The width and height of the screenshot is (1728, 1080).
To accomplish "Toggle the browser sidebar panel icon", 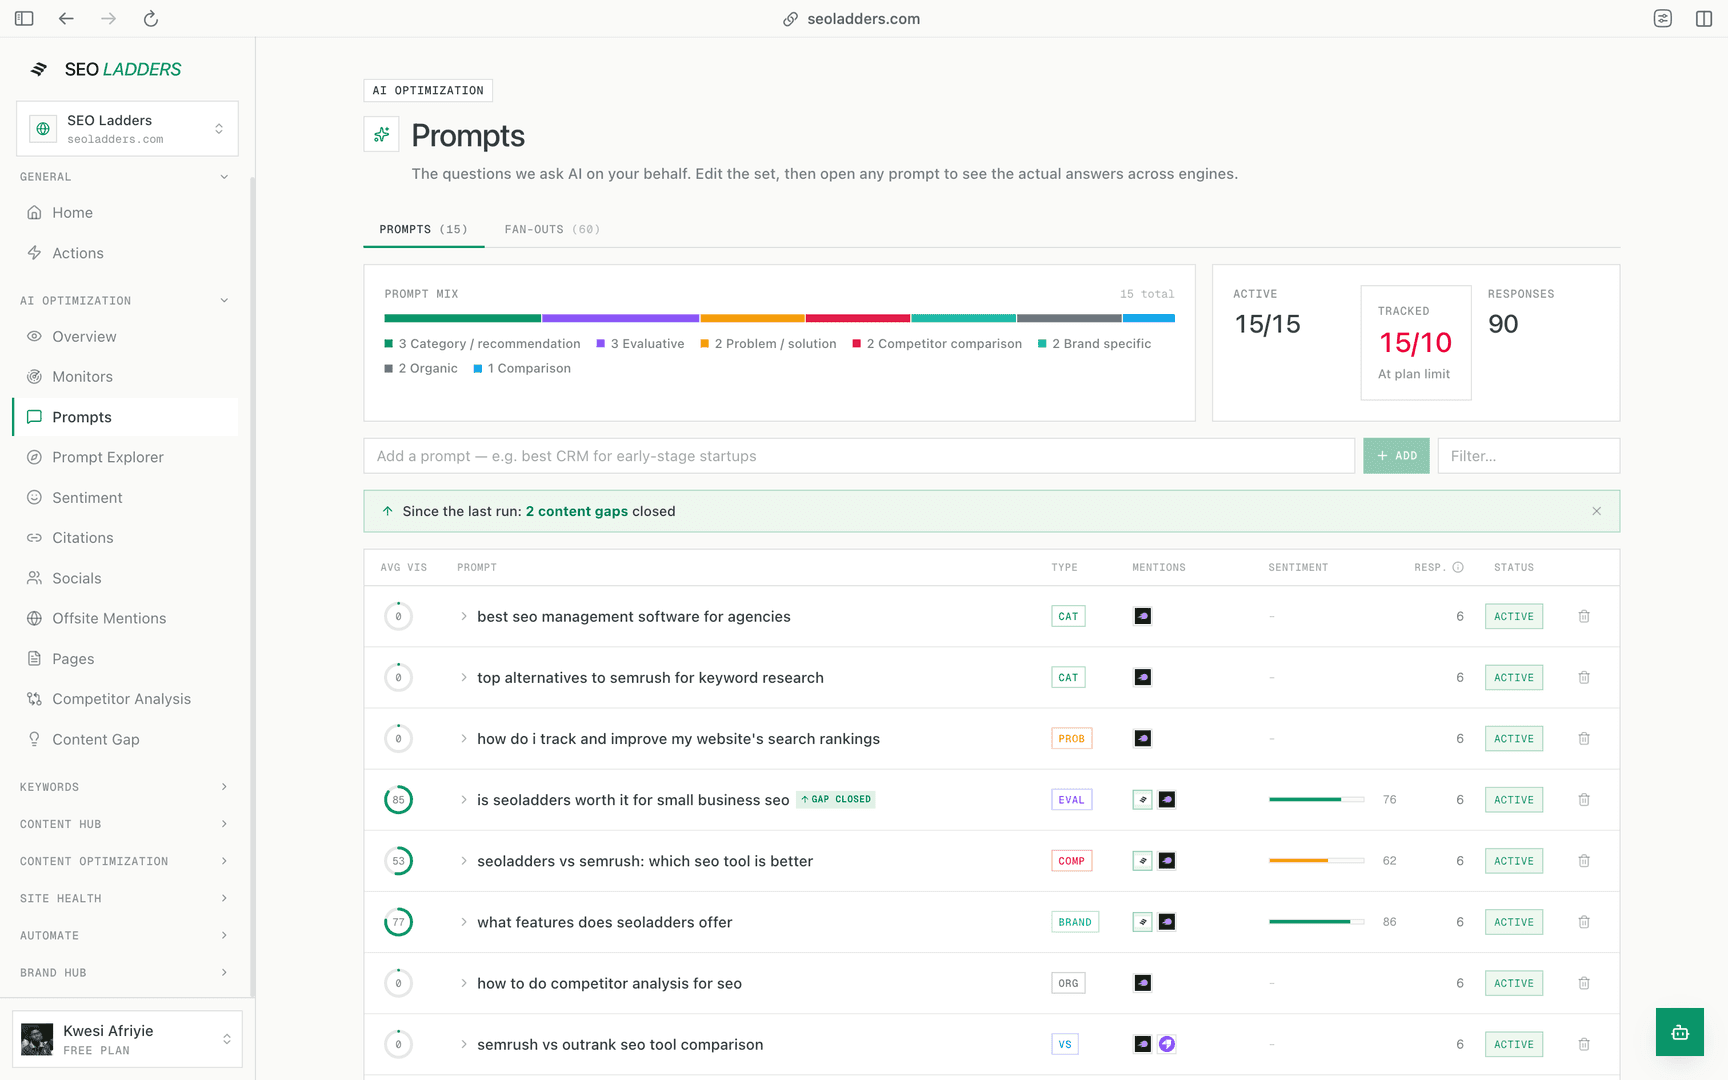I will [x=24, y=19].
